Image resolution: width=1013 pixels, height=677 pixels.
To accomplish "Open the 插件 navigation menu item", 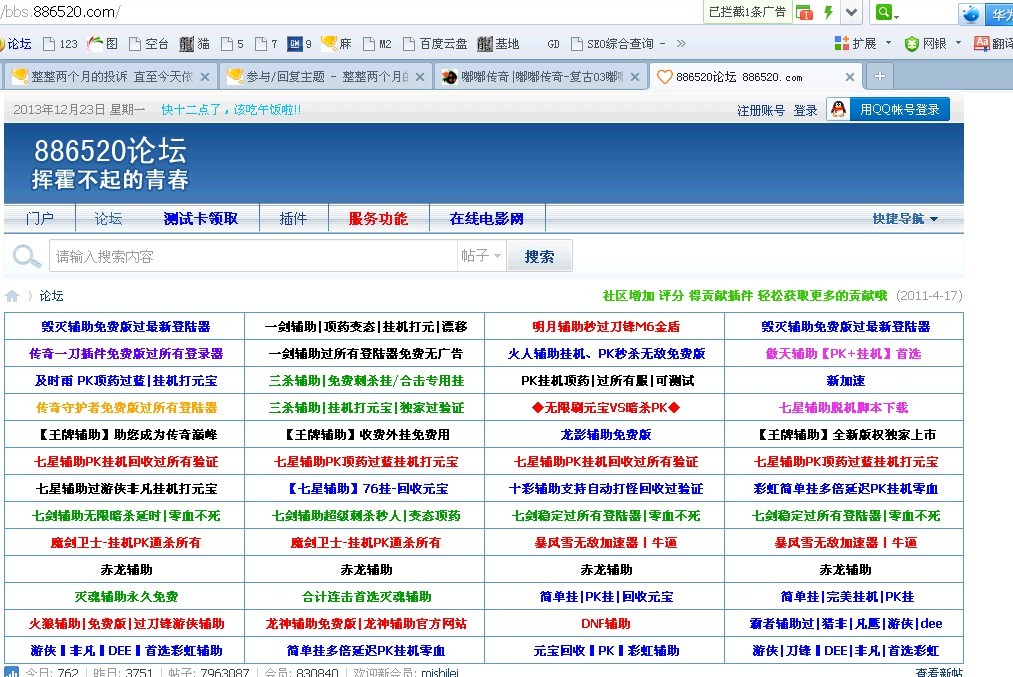I will tap(293, 219).
